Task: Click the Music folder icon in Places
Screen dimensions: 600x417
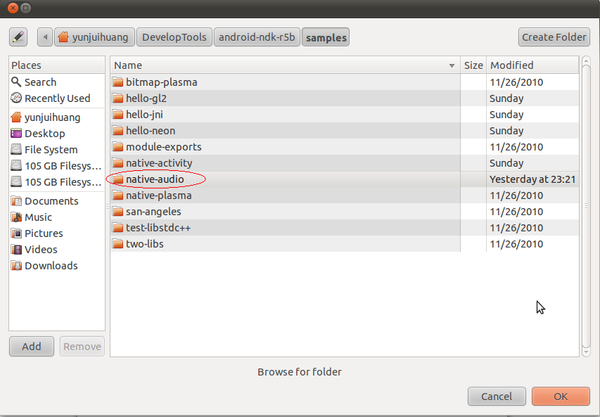Action: pos(16,217)
